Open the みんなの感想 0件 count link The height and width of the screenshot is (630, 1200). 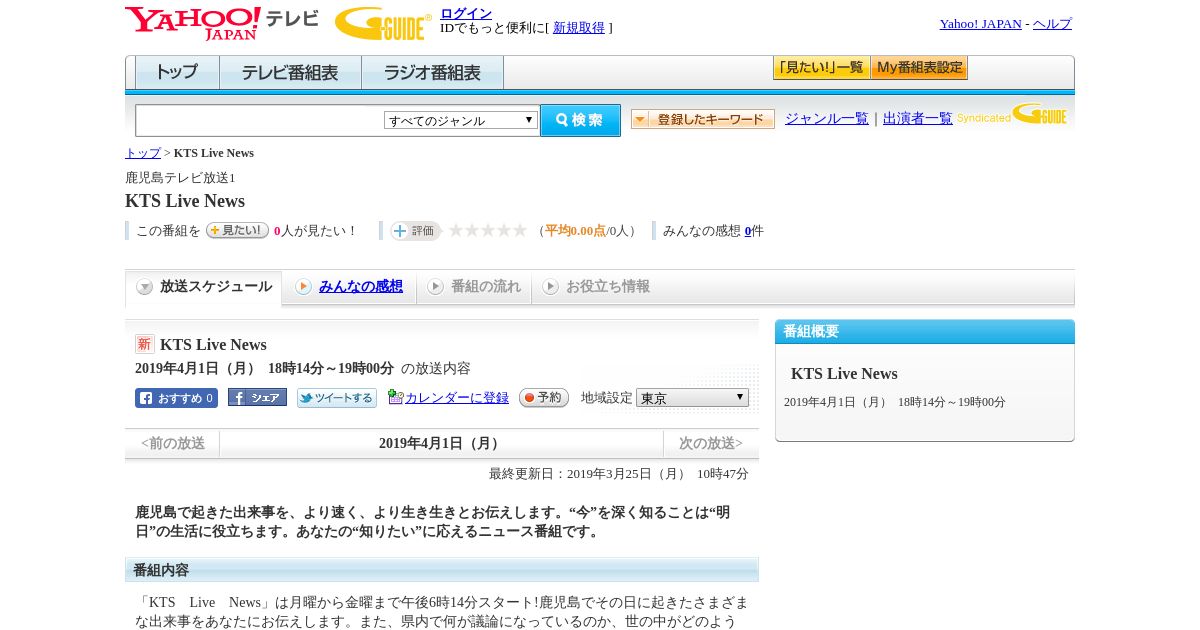(748, 231)
